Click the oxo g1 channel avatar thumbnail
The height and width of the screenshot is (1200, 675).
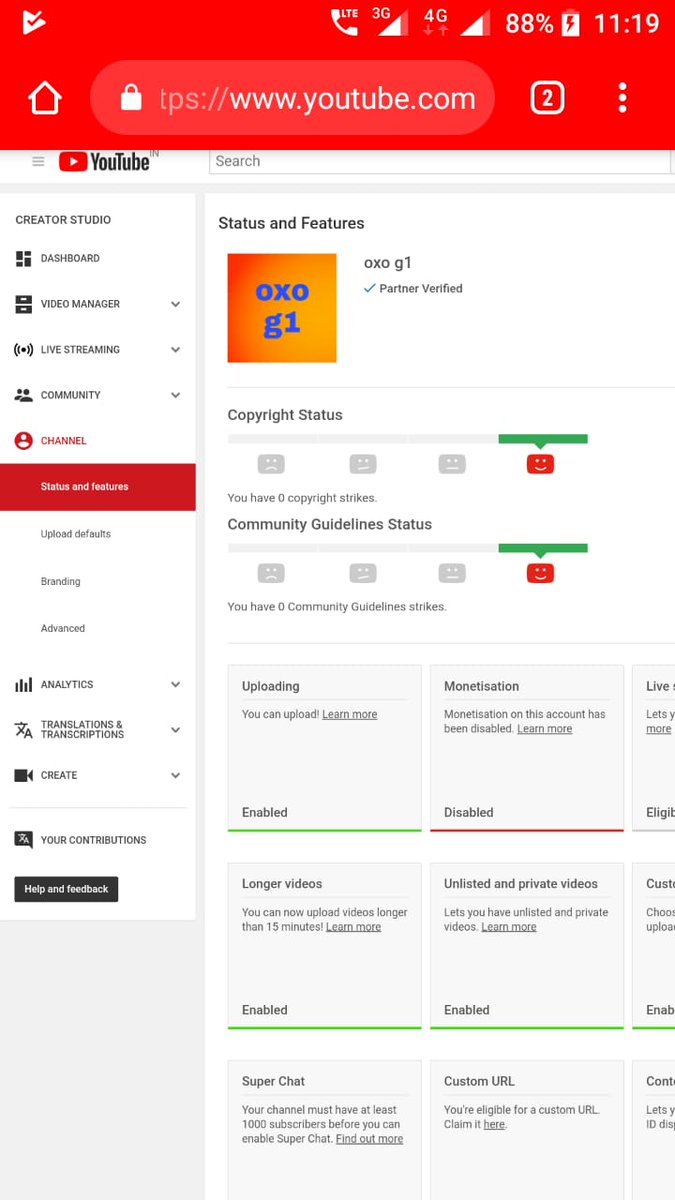(x=282, y=308)
